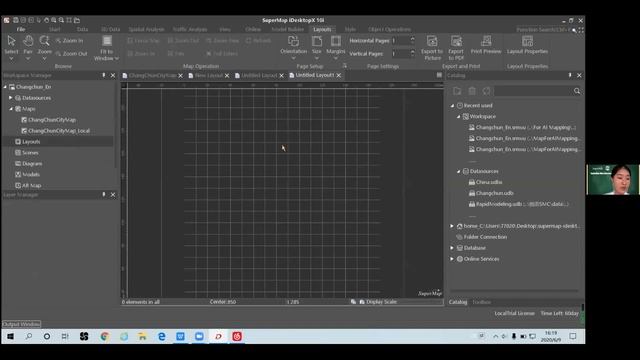Click Export to Picture

coord(432,48)
